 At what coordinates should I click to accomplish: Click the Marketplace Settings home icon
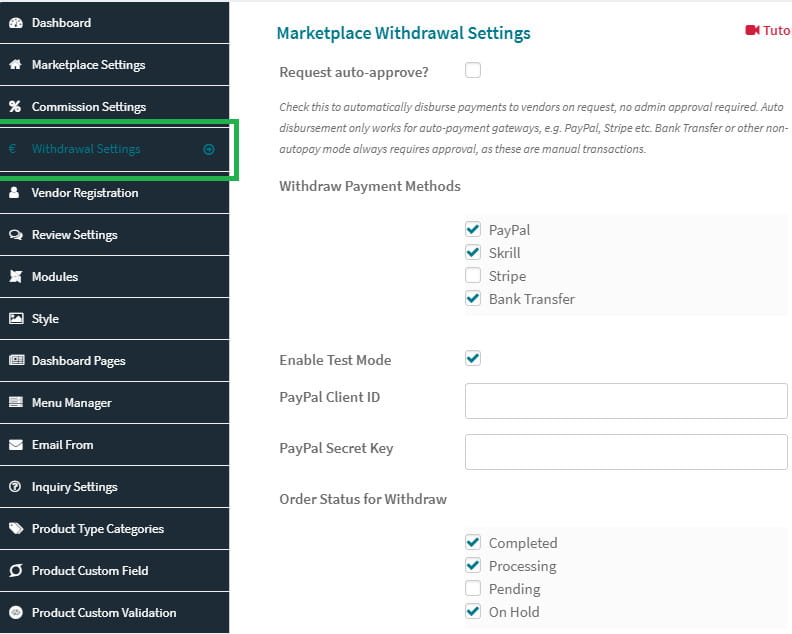16,65
